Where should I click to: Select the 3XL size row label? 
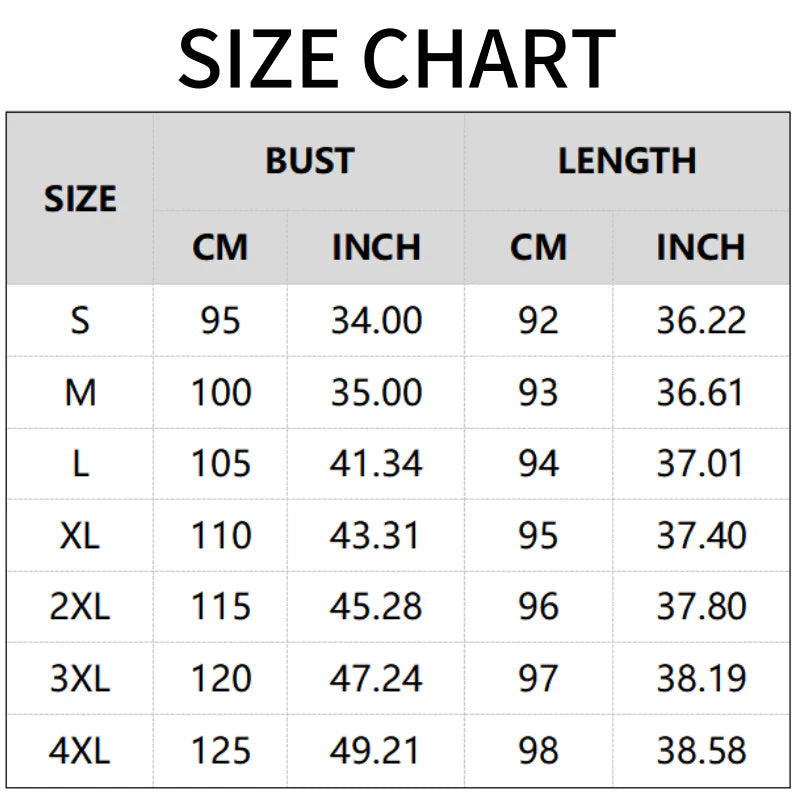pos(80,679)
